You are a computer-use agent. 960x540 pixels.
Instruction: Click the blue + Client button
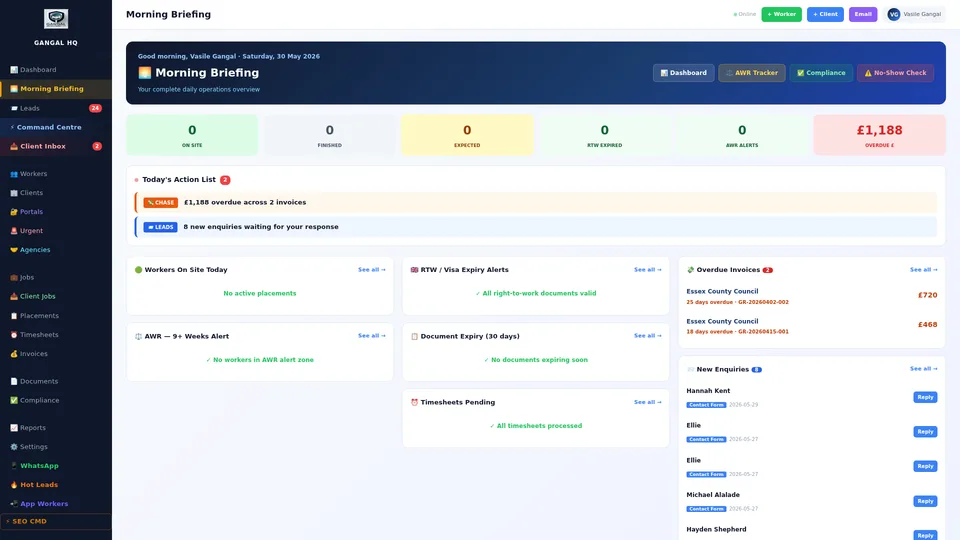825,14
